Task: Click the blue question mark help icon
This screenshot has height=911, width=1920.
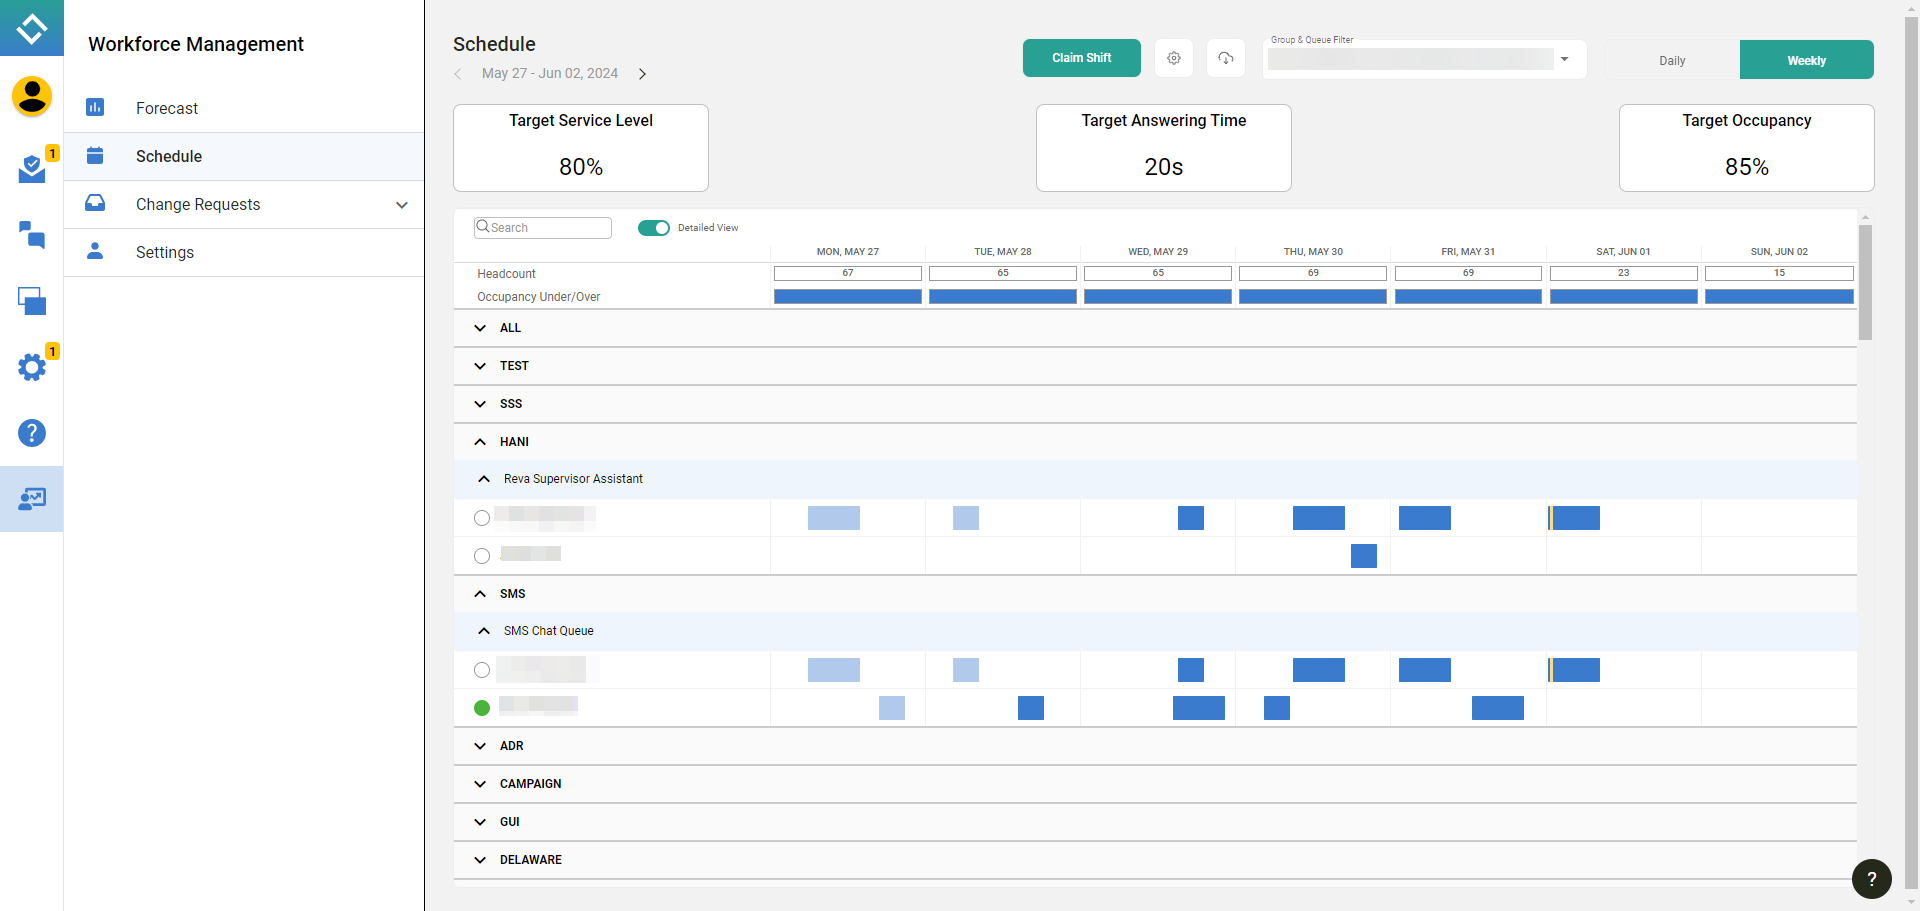Action: click(32, 433)
